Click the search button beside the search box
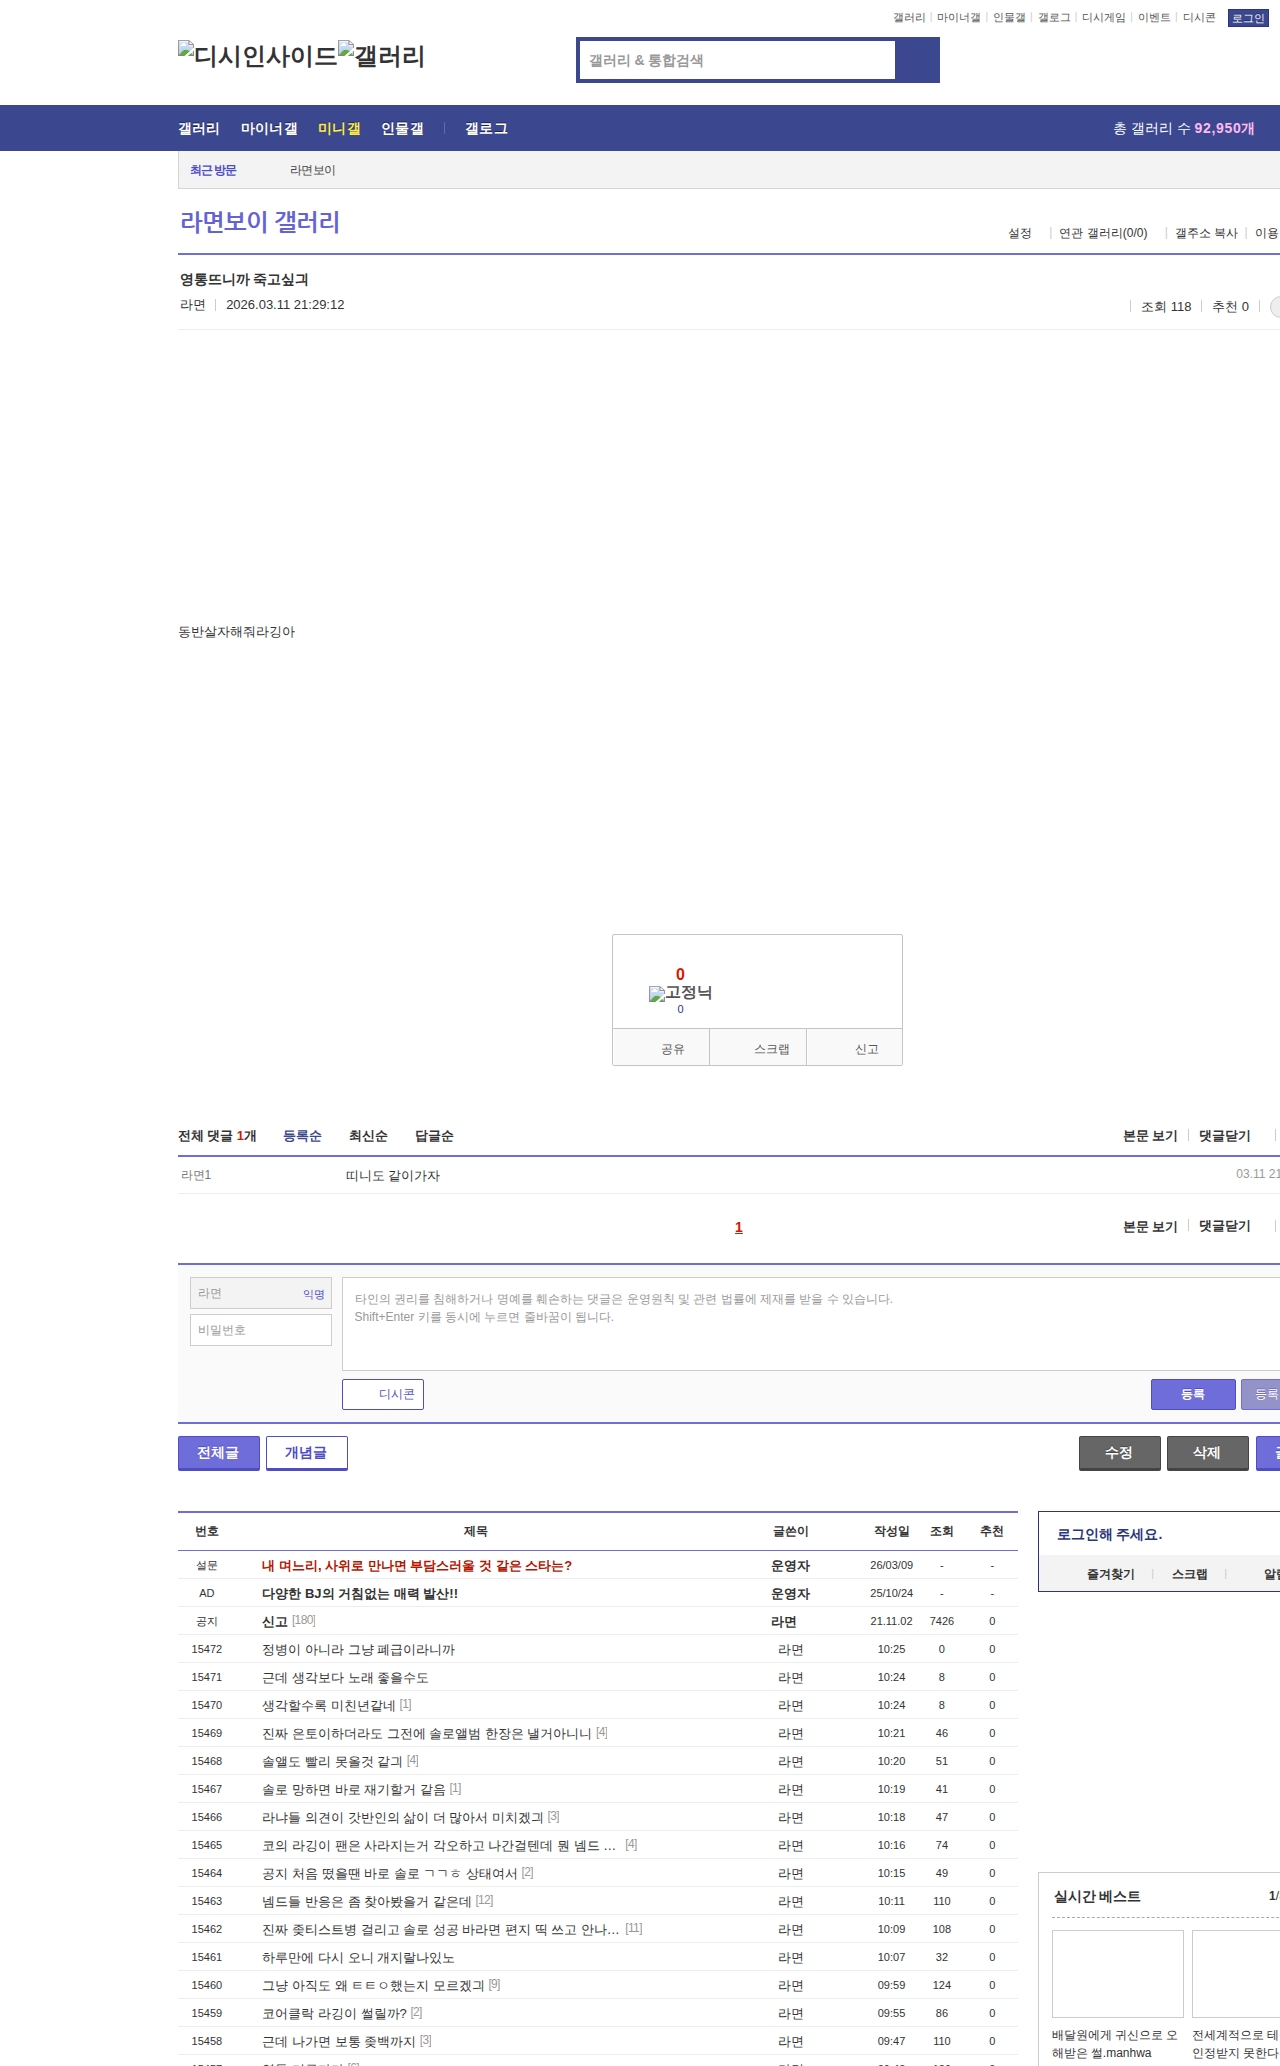1280x2066 pixels. tap(917, 60)
